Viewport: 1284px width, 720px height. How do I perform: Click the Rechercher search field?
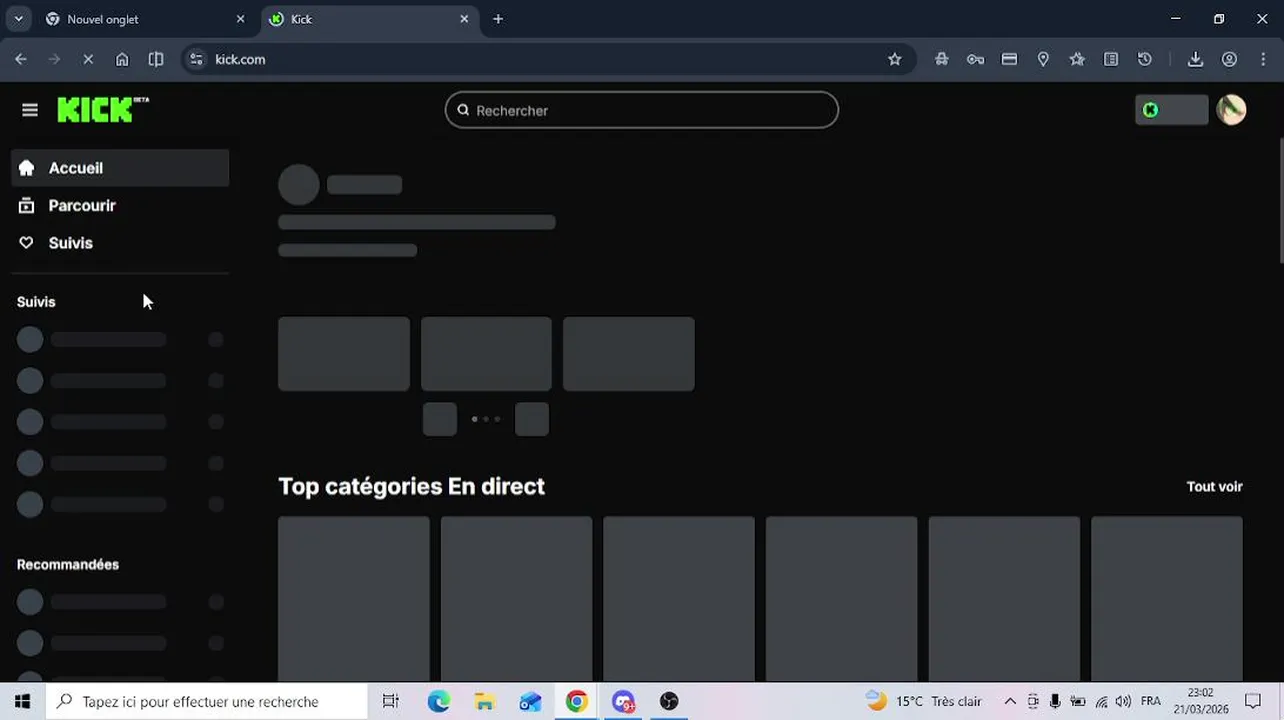pyautogui.click(x=641, y=110)
